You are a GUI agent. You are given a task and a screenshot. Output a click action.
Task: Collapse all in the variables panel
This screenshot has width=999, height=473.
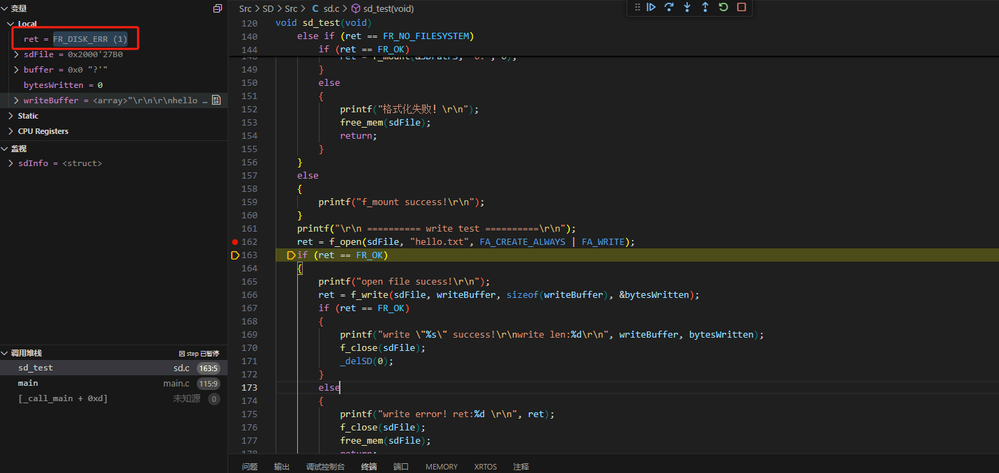[x=218, y=8]
